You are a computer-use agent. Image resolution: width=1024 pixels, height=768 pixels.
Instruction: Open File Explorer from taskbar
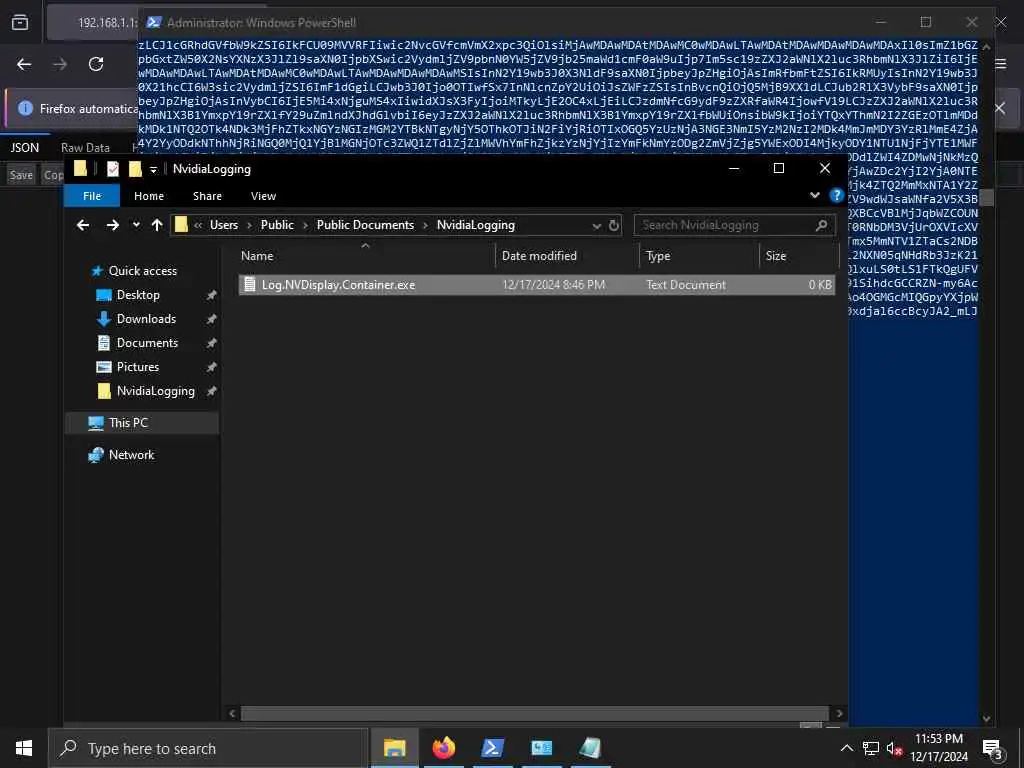[x=394, y=748]
